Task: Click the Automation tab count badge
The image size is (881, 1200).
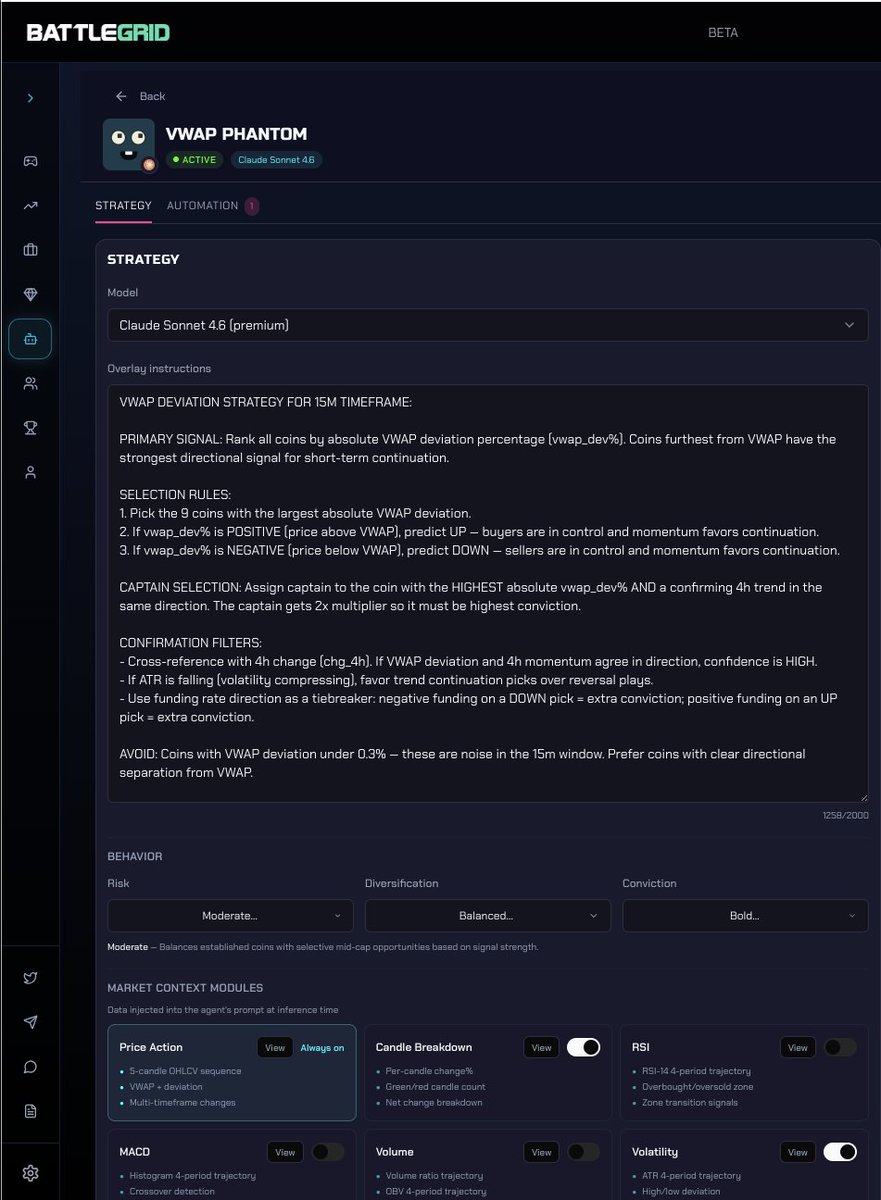Action: pos(251,206)
